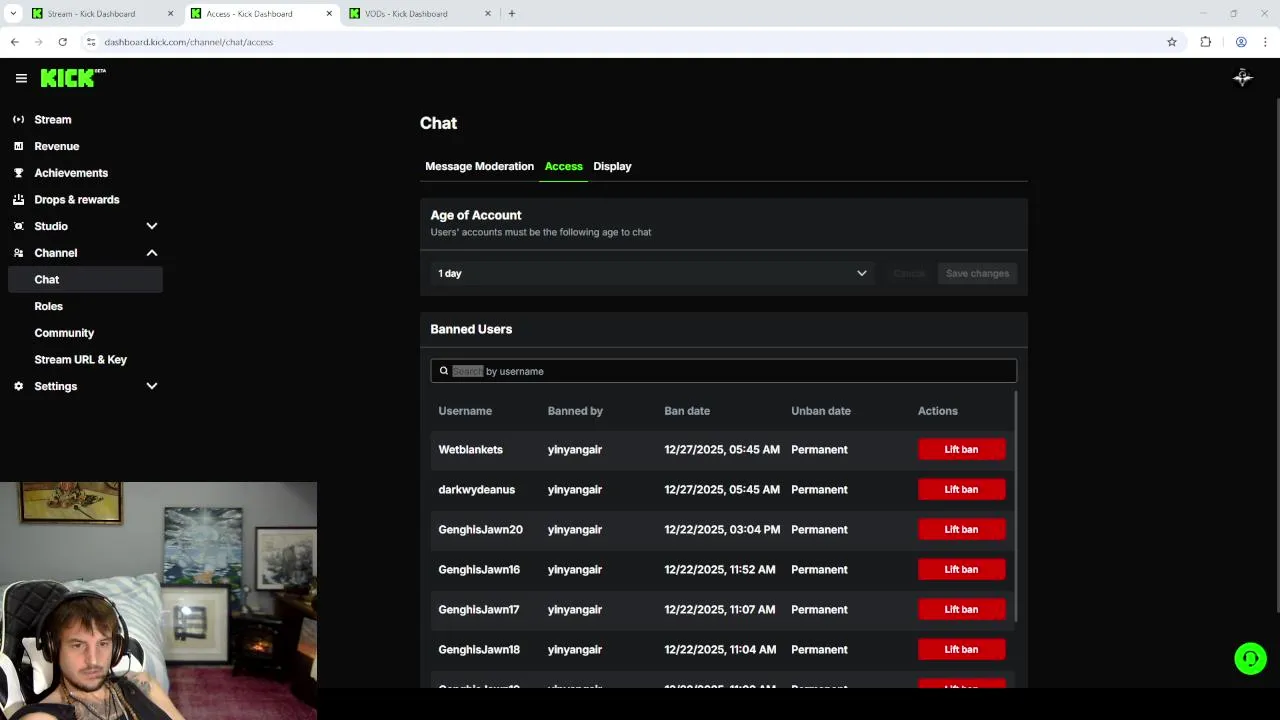Viewport: 1280px width, 720px height.
Task: Lift ban for Wetblankets
Action: pyautogui.click(x=961, y=450)
